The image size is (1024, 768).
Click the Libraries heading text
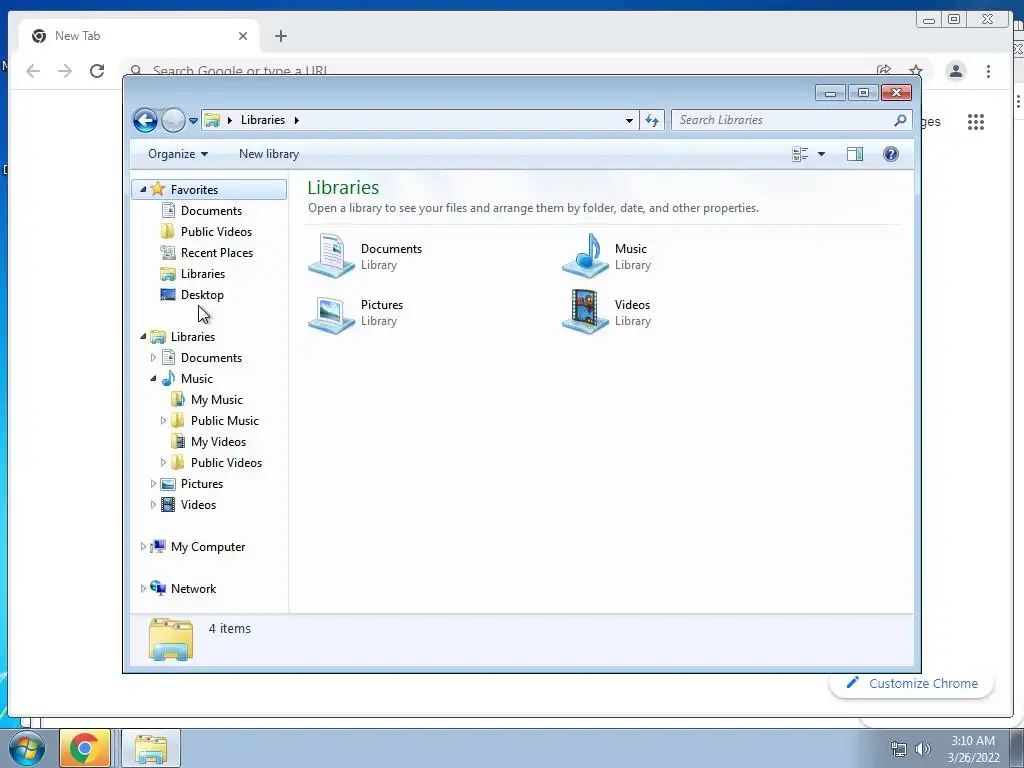coord(344,187)
